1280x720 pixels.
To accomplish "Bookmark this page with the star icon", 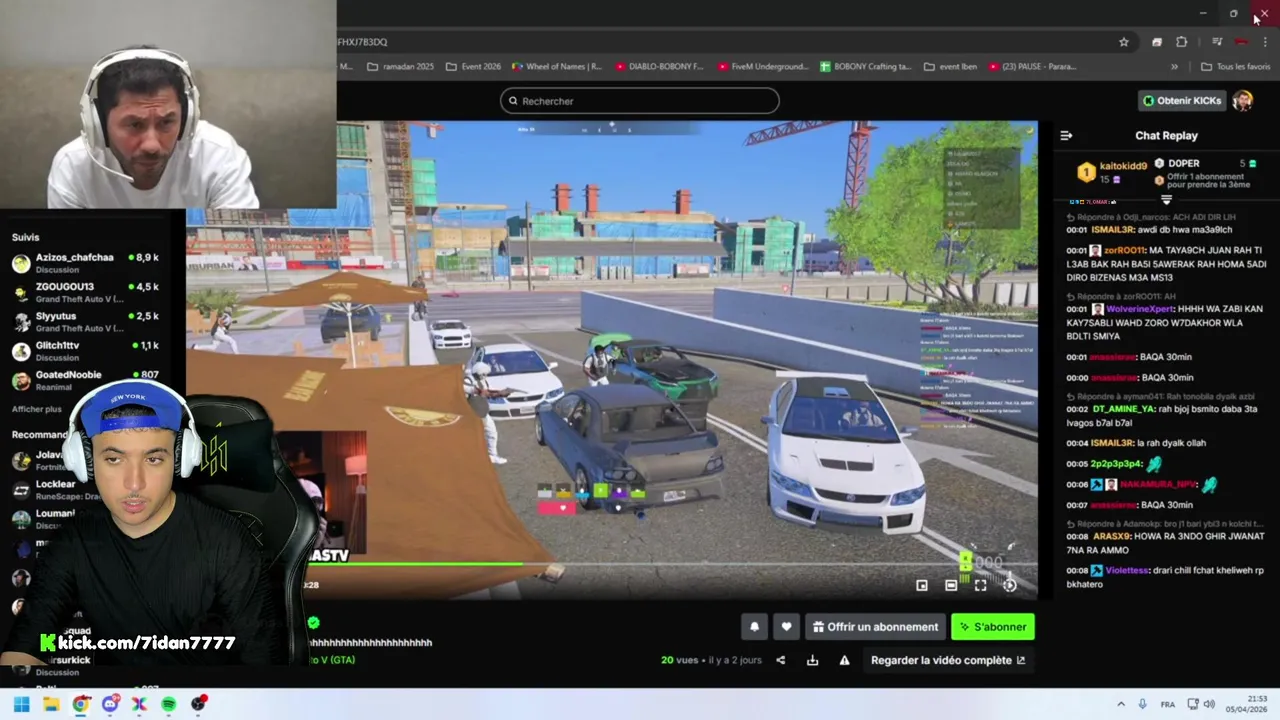I will [x=1124, y=42].
